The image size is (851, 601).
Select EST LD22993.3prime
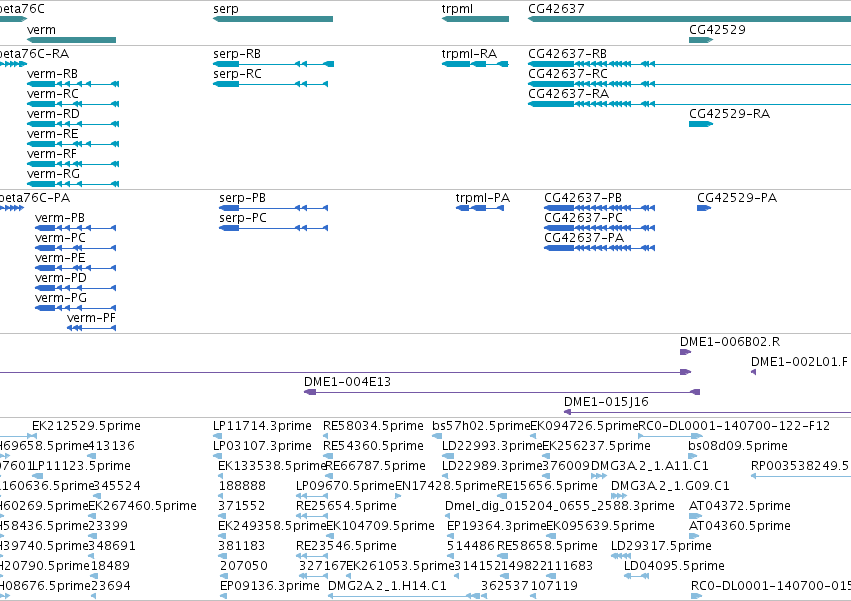click(x=492, y=446)
